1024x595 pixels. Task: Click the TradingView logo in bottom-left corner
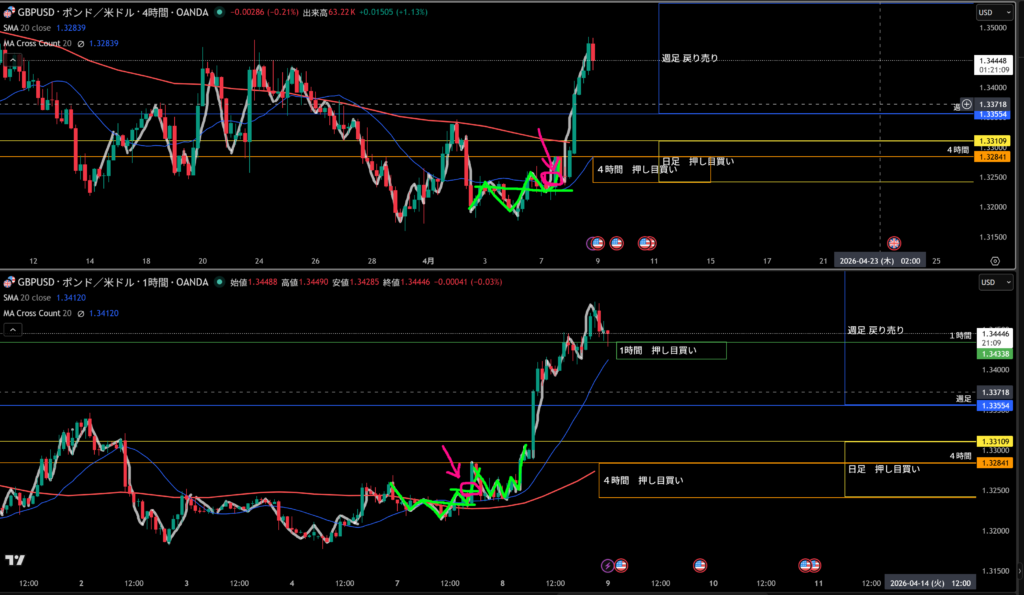click(x=15, y=560)
